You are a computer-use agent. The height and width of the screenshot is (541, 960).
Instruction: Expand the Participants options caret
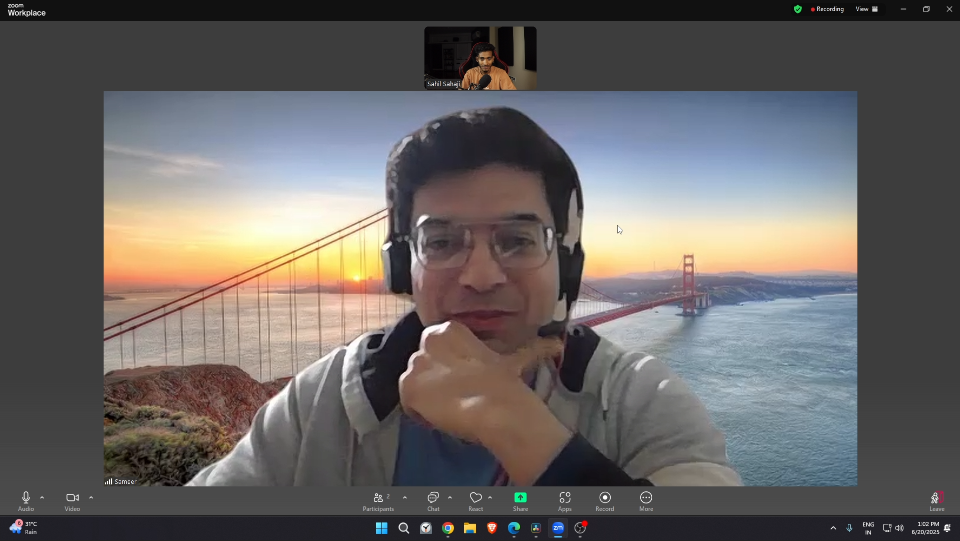(x=404, y=497)
